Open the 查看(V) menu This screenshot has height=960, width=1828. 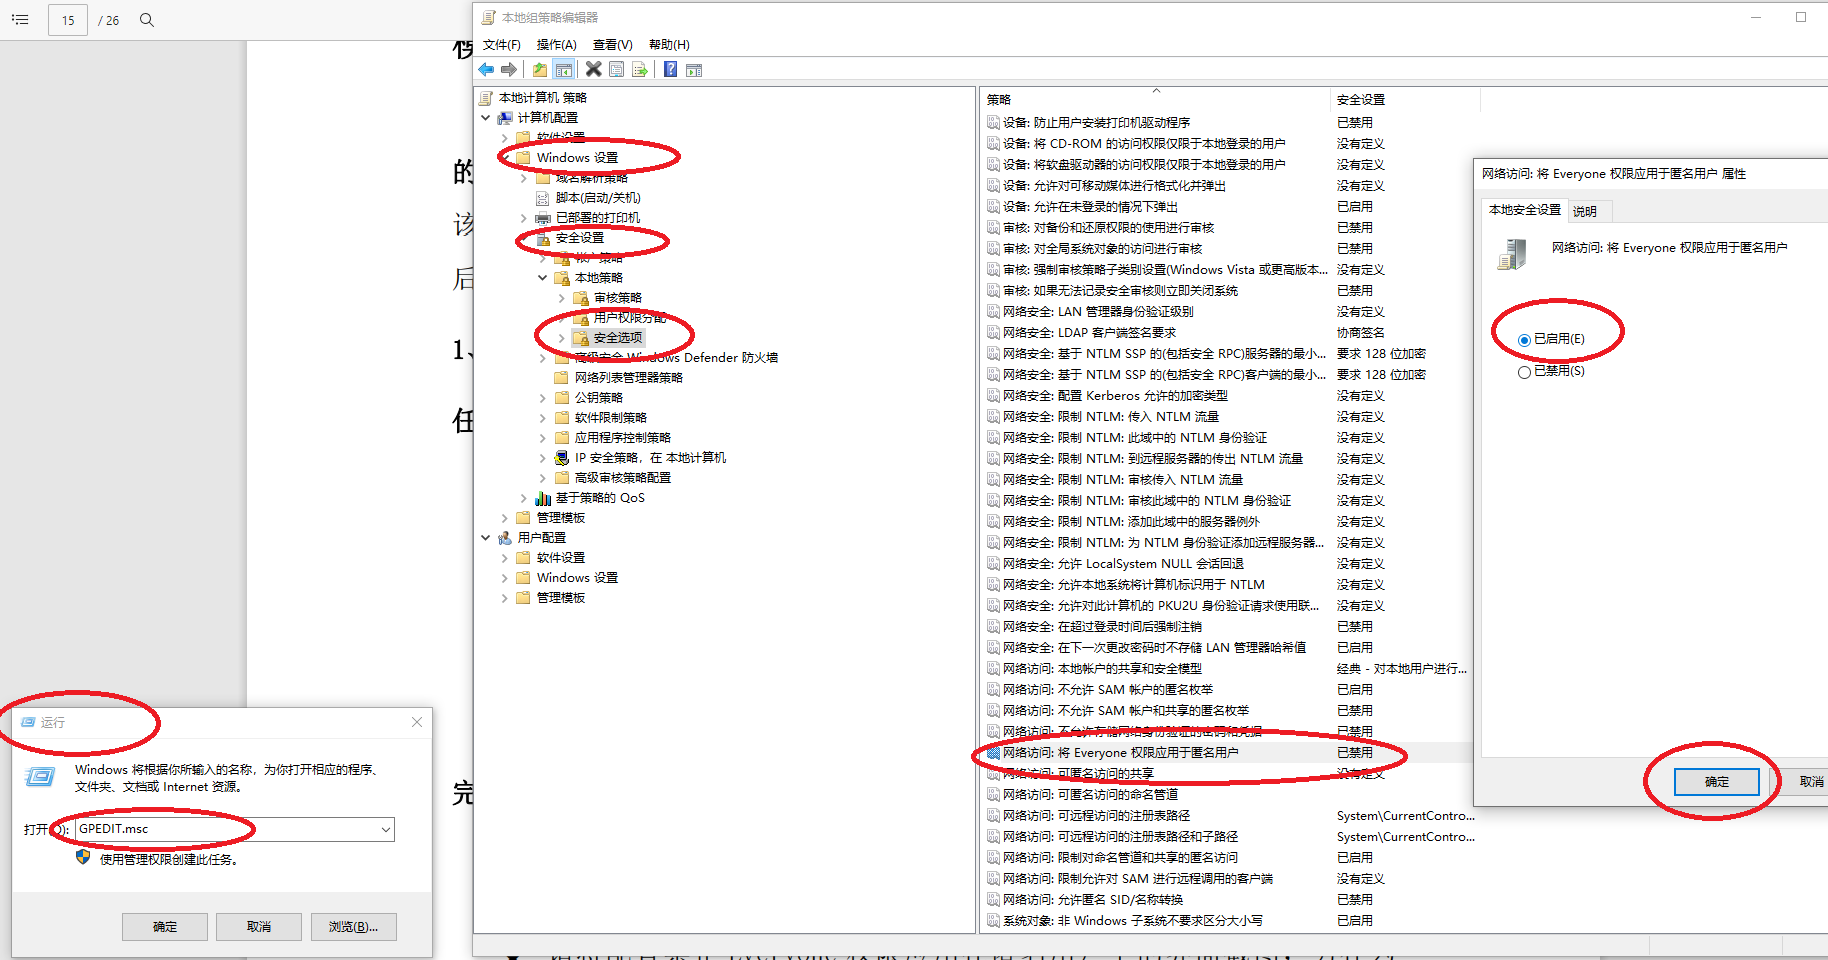pyautogui.click(x=613, y=45)
